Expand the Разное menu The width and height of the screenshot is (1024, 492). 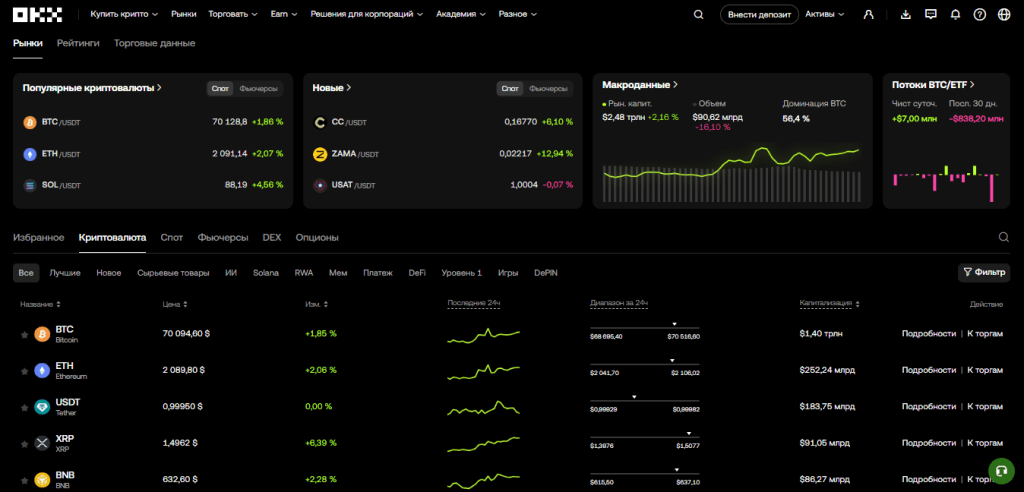518,14
